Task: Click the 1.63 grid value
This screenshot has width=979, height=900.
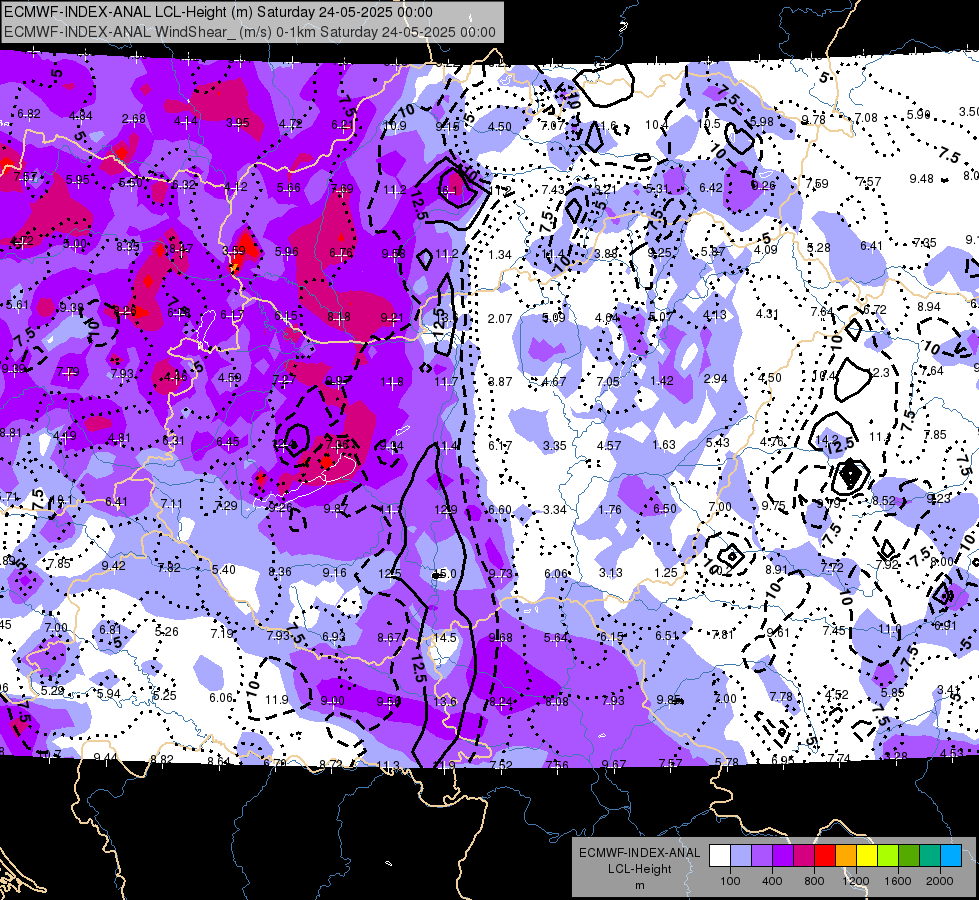Action: pos(664,445)
